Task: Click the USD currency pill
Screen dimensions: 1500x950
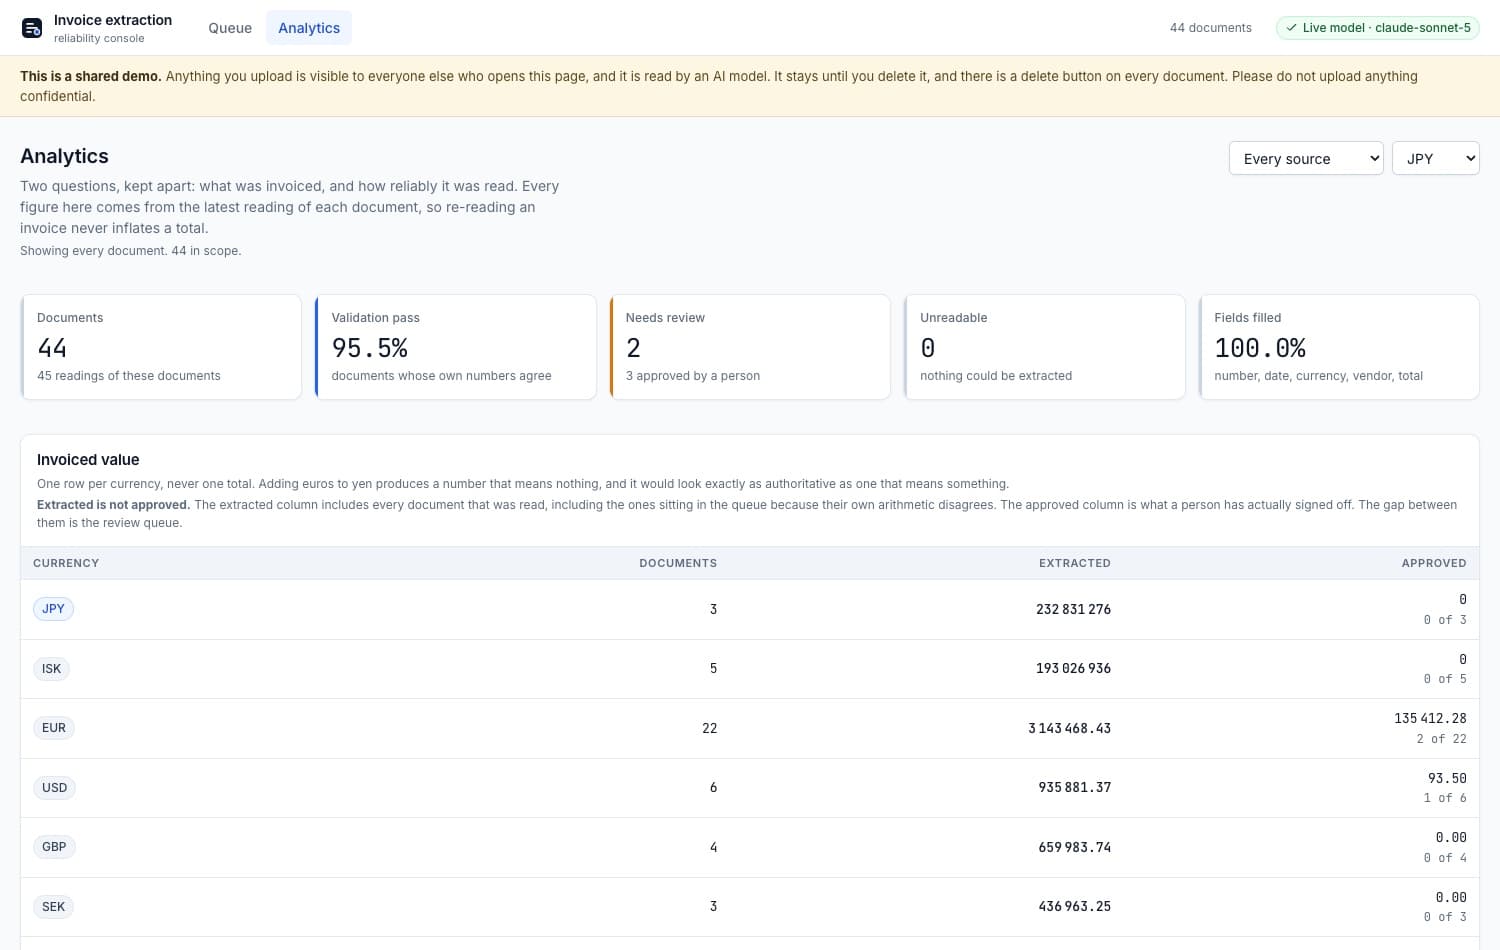Action: [54, 787]
